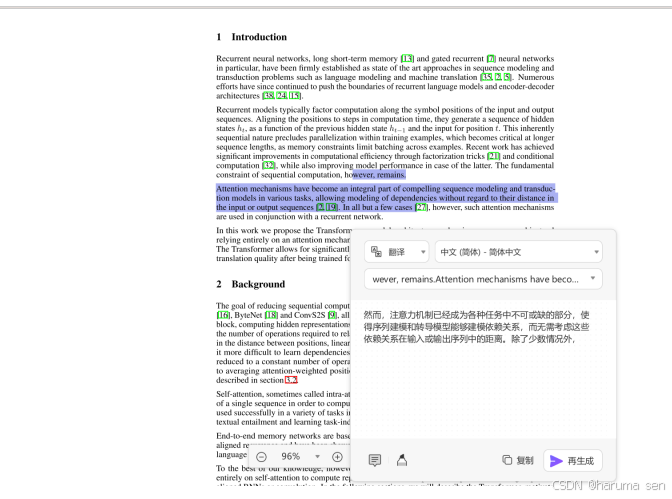Click citation link [13]
This screenshot has width=672, height=499.
[407, 59]
